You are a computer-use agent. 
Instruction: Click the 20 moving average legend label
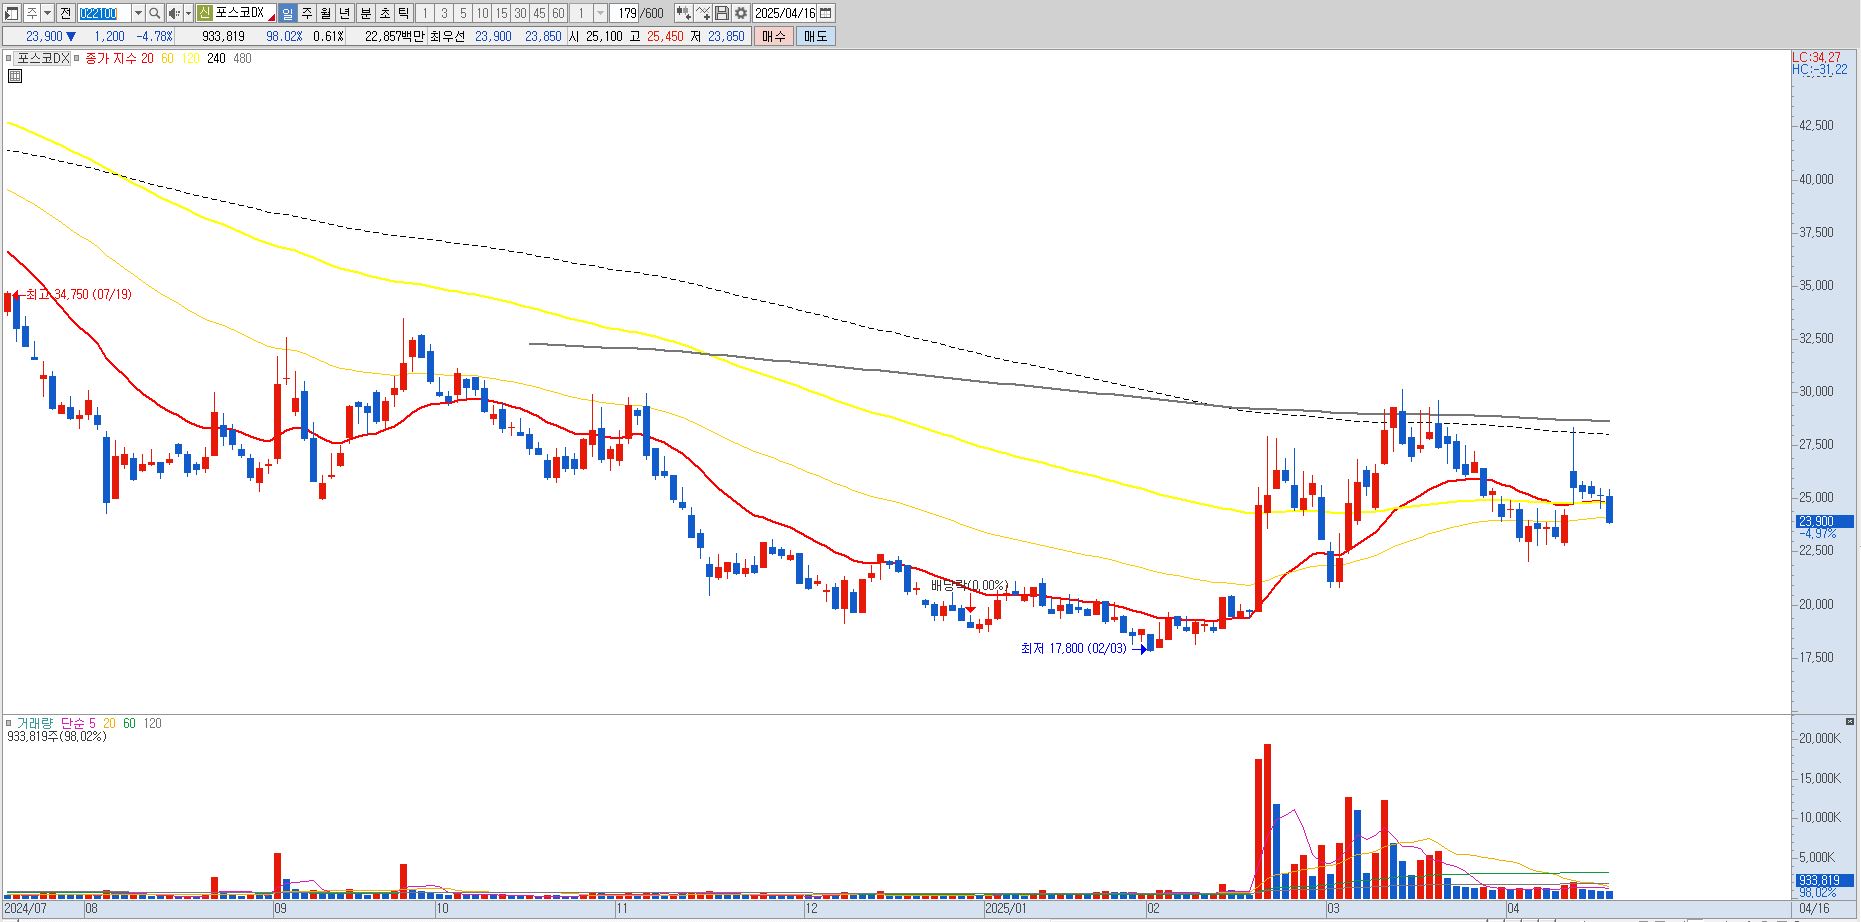(x=147, y=58)
